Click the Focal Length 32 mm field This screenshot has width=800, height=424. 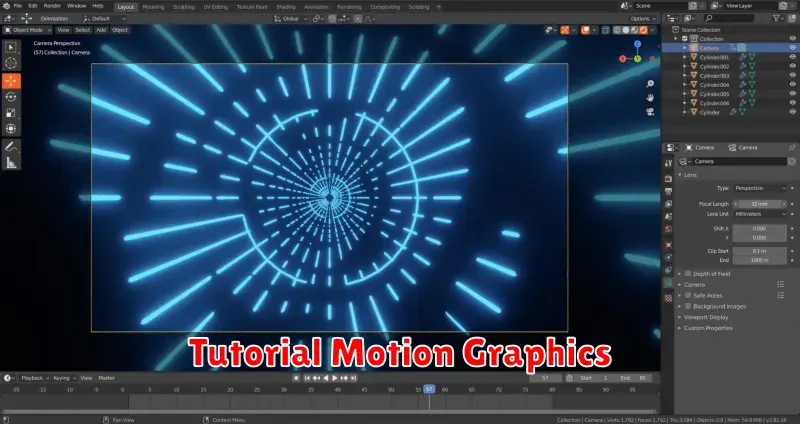point(760,204)
